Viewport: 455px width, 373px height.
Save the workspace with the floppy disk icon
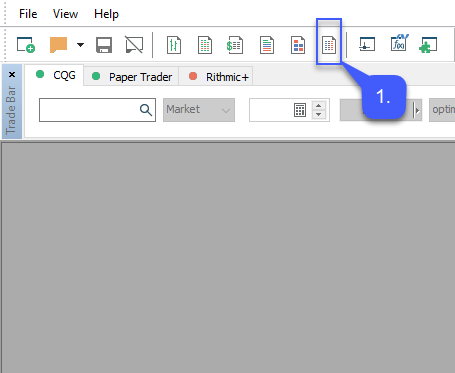point(104,45)
